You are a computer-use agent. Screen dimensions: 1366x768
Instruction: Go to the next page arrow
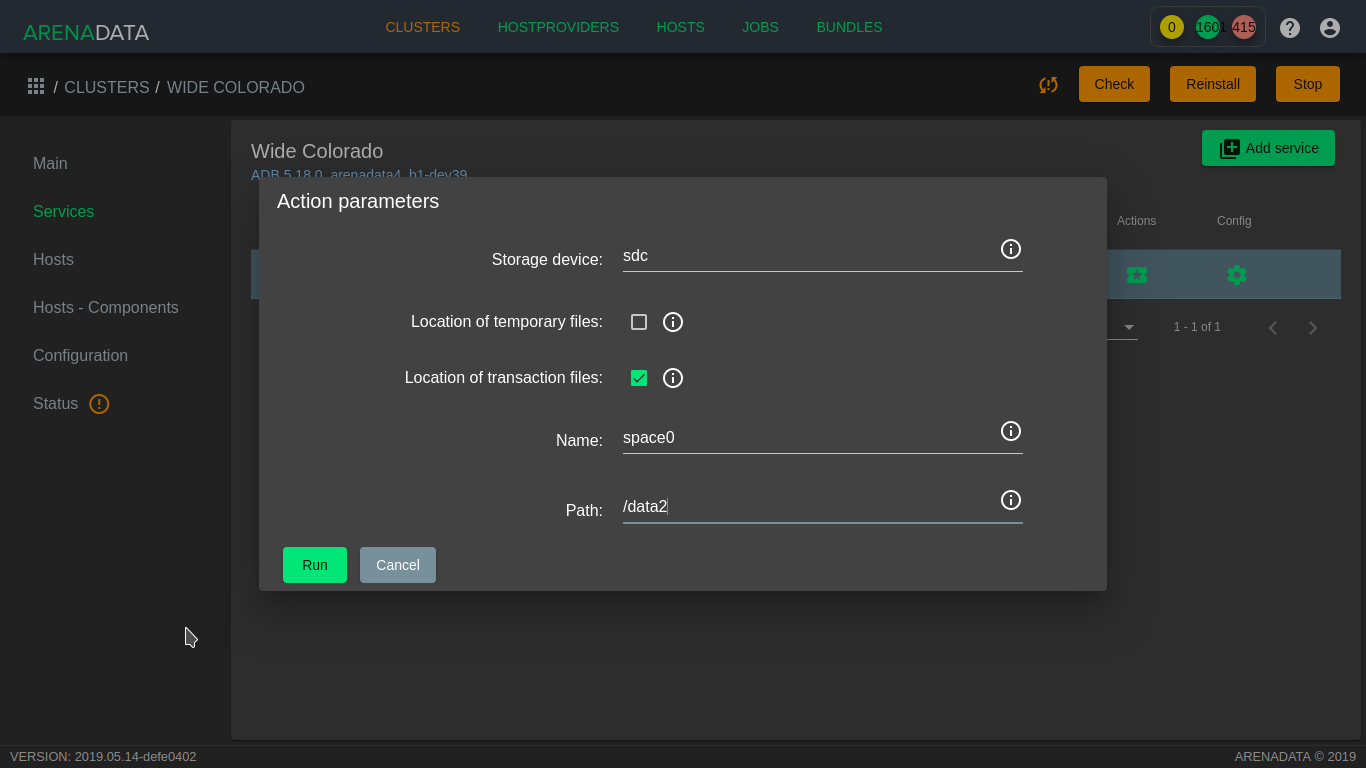pos(1313,328)
